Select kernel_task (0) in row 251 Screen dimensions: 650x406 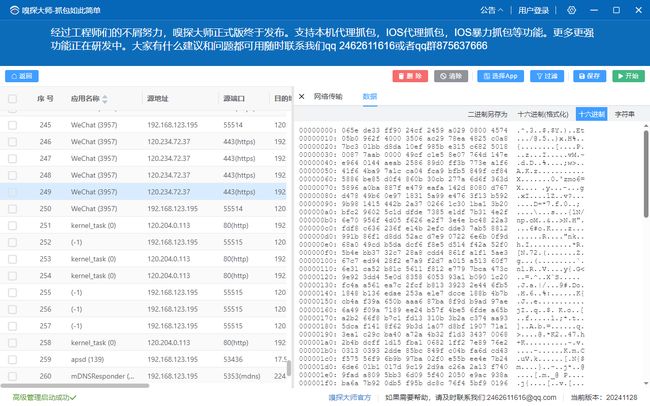pos(93,226)
